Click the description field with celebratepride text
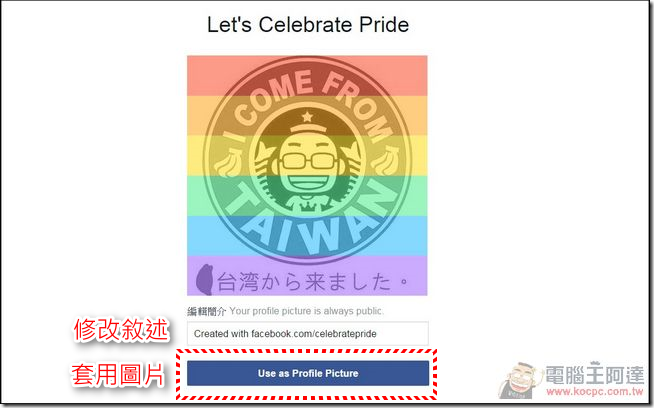The width and height of the screenshot is (654, 408). 308,334
